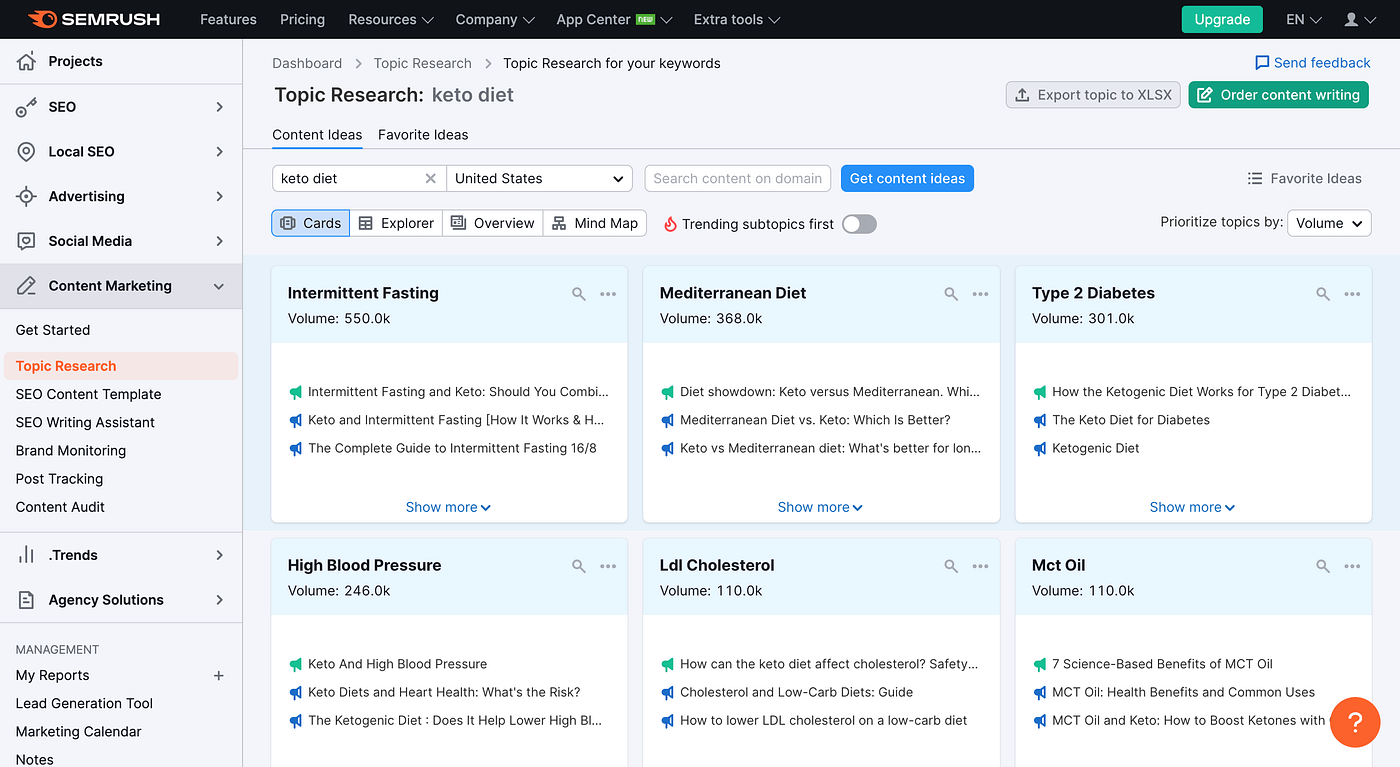Click the Agency Solutions document icon
Image resolution: width=1400 pixels, height=767 pixels.
pos(26,600)
